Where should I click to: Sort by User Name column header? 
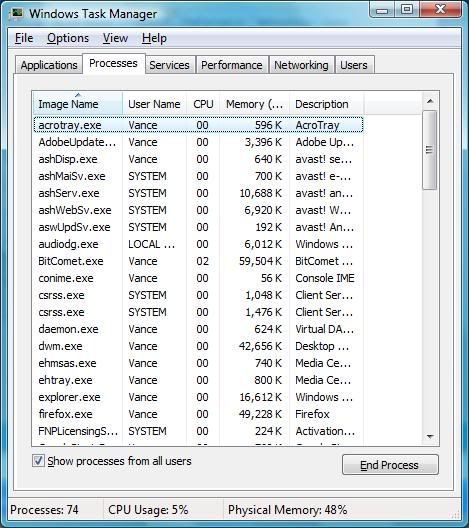point(155,104)
